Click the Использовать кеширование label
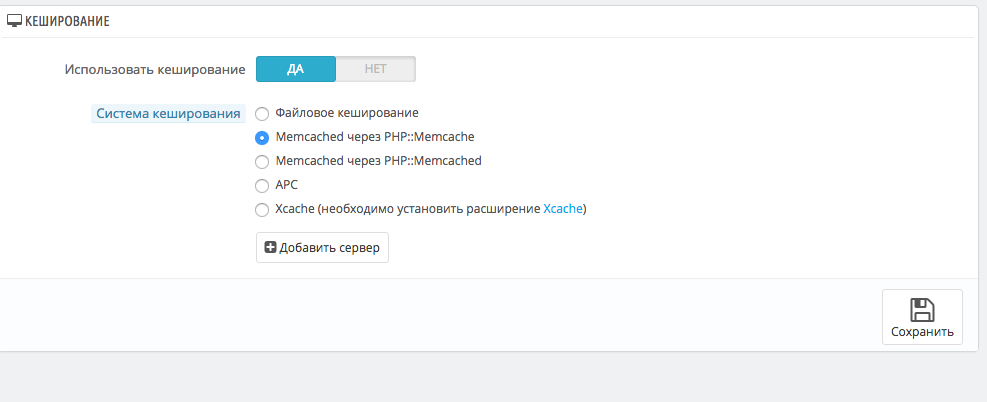Viewport: 987px width, 402px height. click(155, 70)
